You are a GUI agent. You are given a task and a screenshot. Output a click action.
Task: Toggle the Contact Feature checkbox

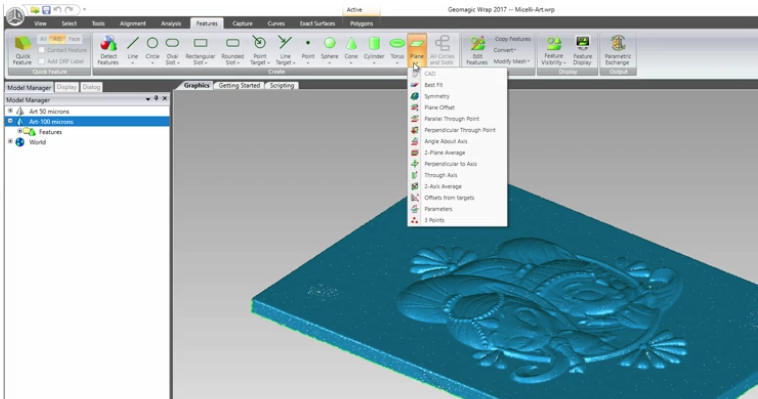(42, 50)
